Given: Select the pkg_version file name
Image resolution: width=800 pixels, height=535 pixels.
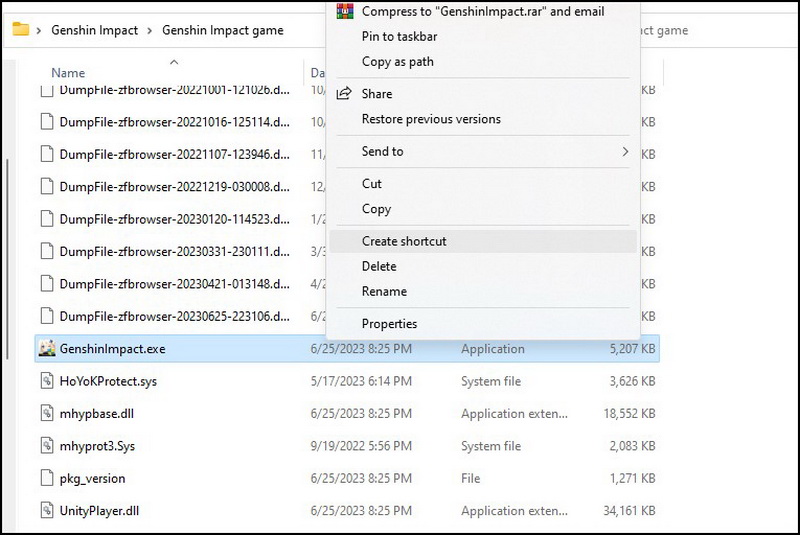Looking at the screenshot, I should (x=92, y=478).
